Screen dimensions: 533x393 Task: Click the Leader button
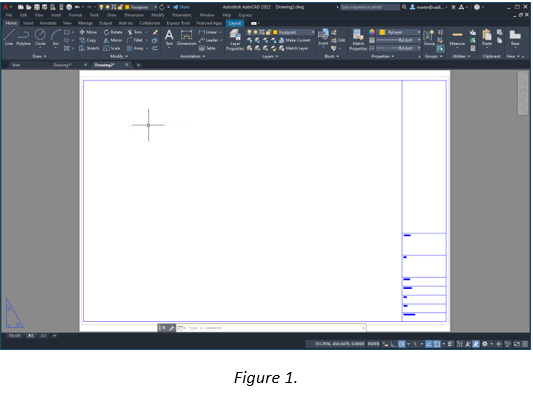(x=208, y=40)
